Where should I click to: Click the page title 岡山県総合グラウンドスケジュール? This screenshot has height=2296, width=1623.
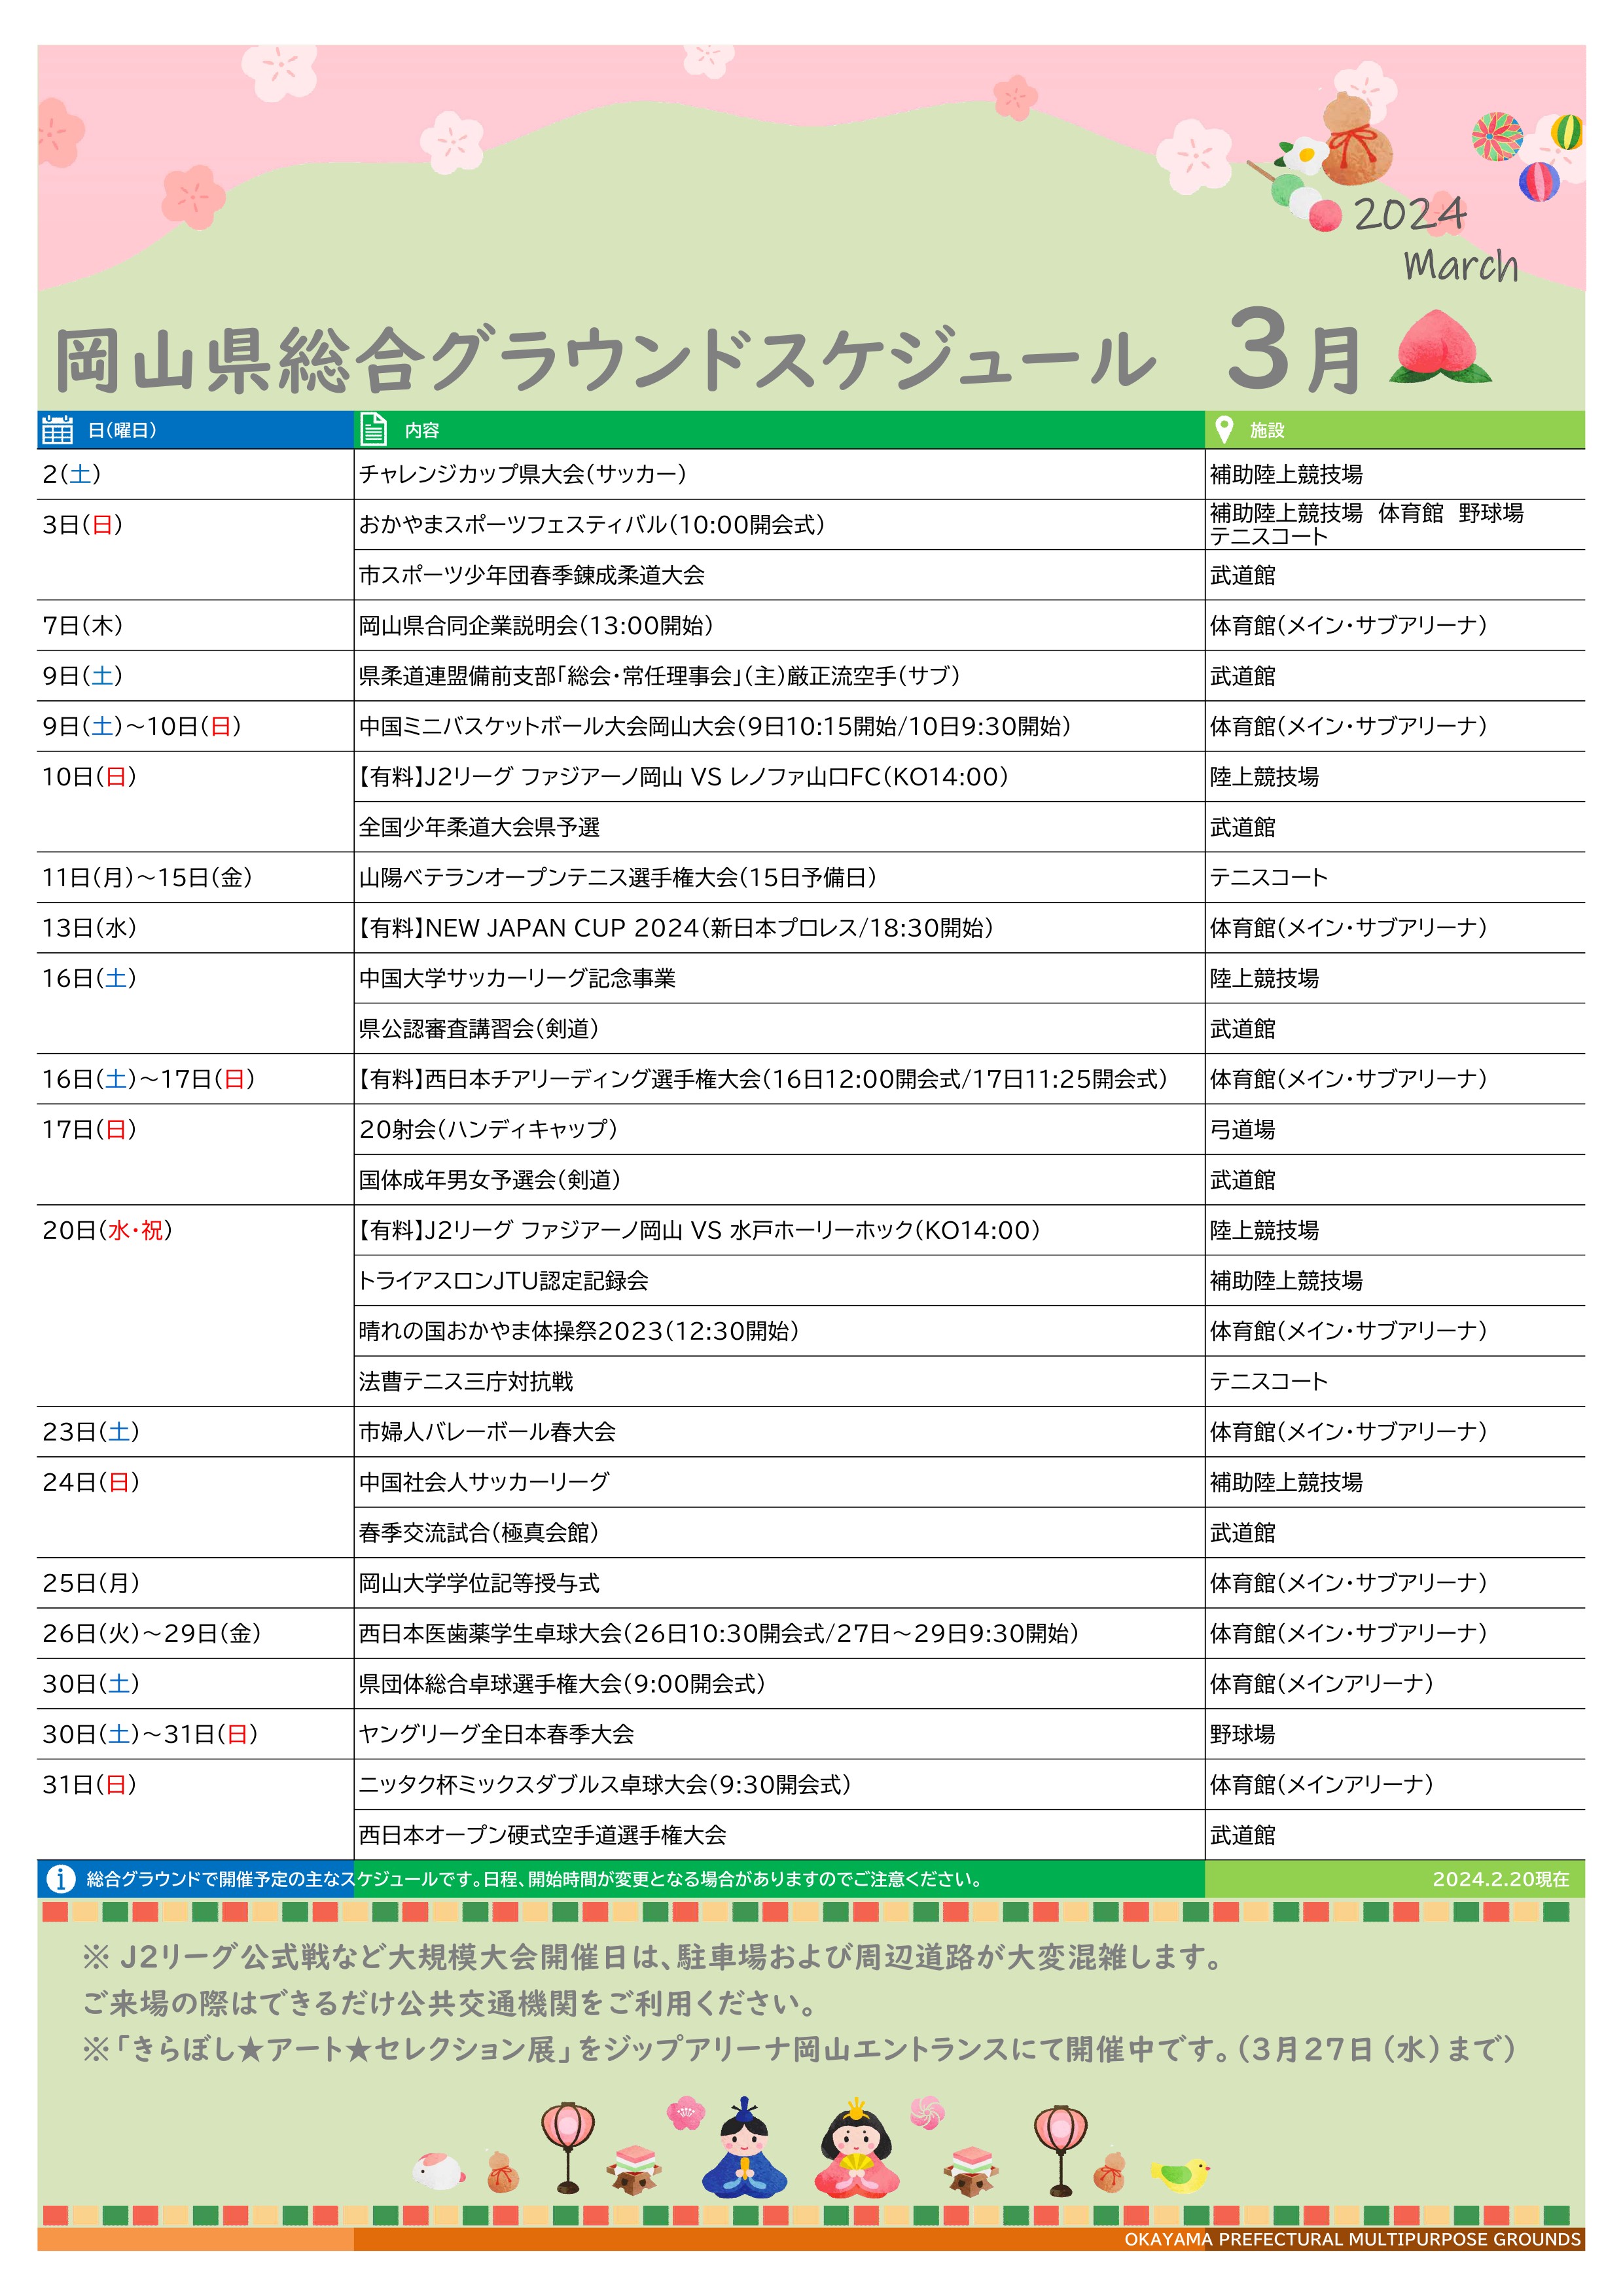(x=606, y=359)
